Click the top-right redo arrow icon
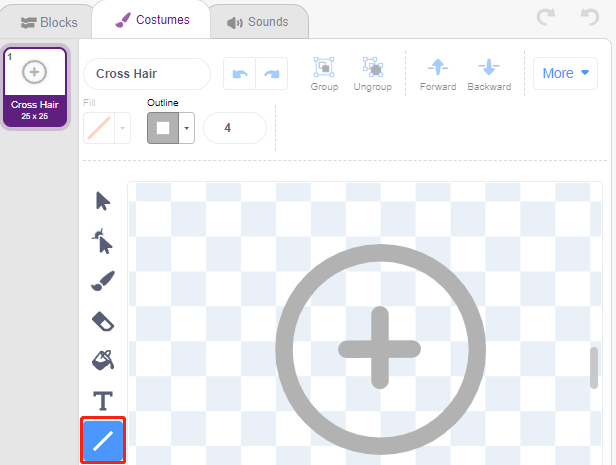 tap(546, 17)
